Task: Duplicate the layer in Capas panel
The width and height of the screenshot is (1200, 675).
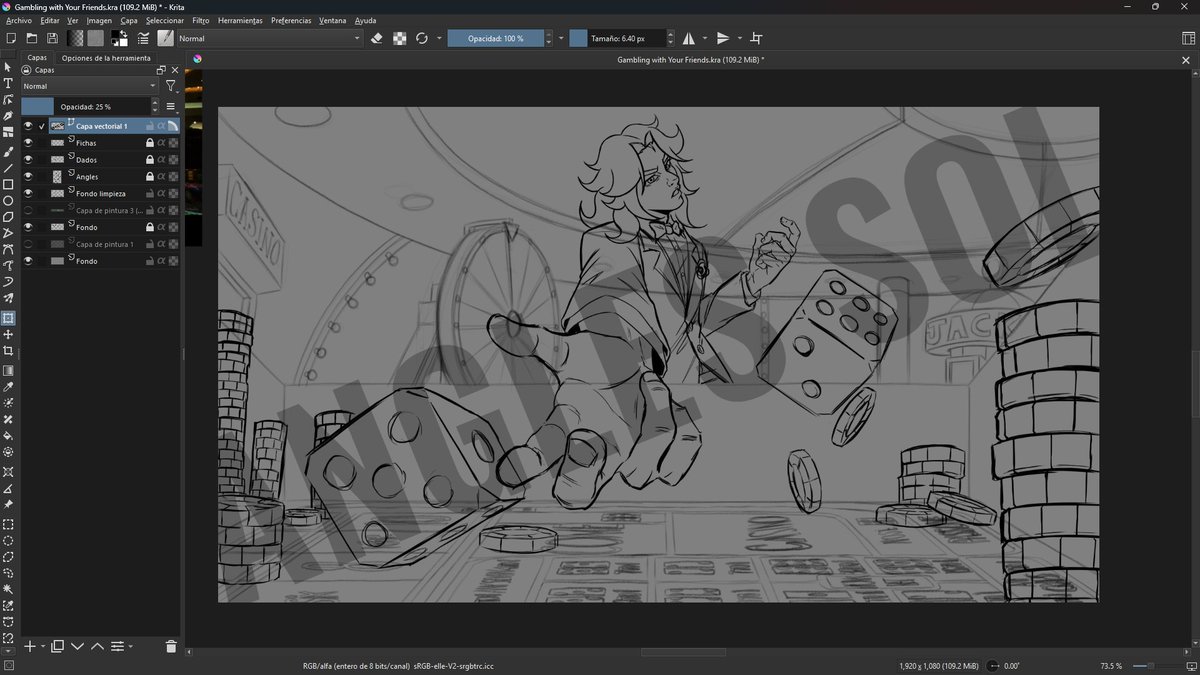Action: click(58, 647)
